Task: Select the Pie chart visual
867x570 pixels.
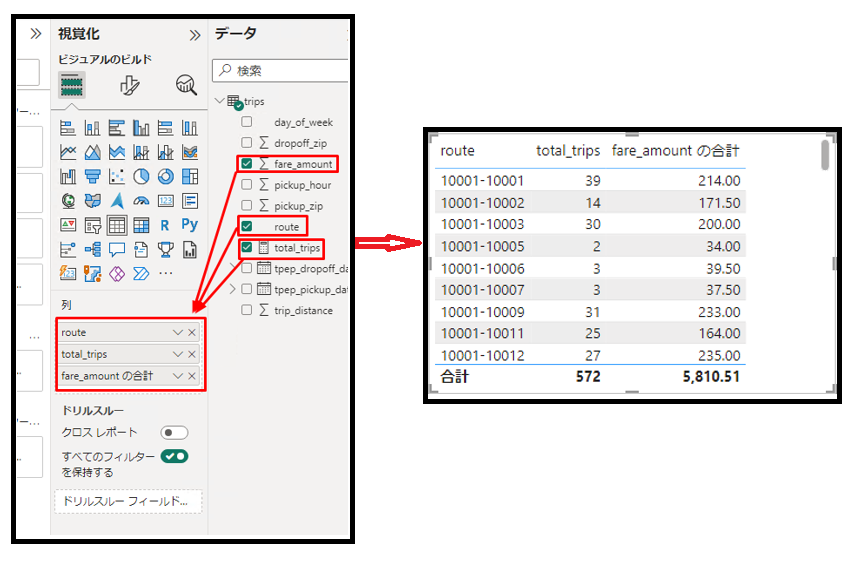Action: pyautogui.click(x=141, y=176)
